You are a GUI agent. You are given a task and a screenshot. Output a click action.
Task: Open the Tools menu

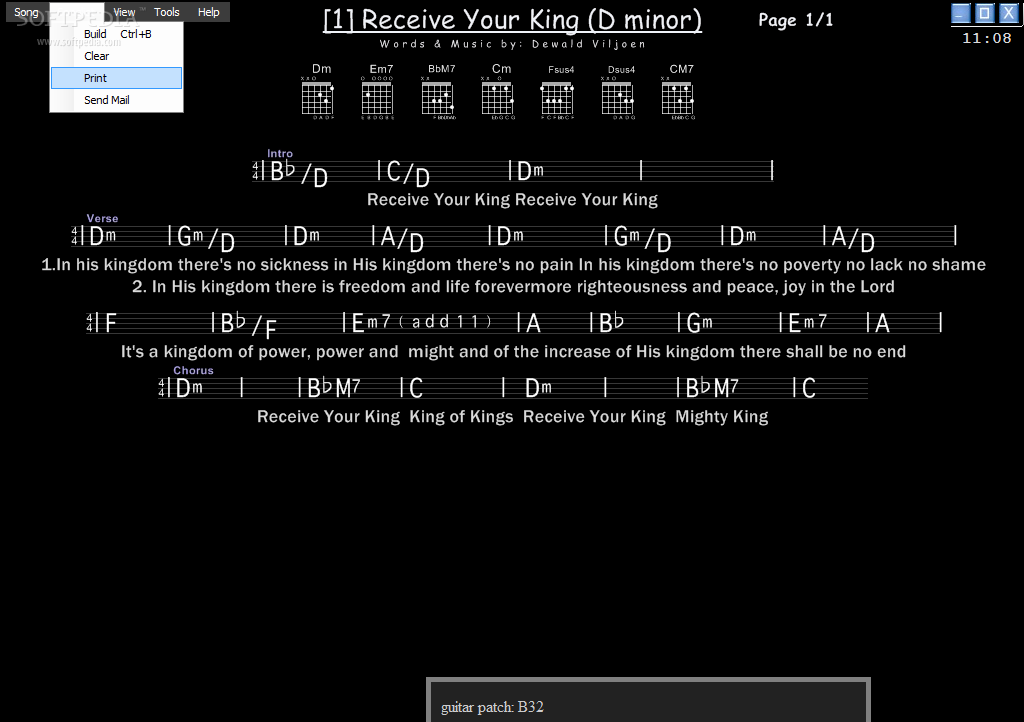click(x=167, y=12)
